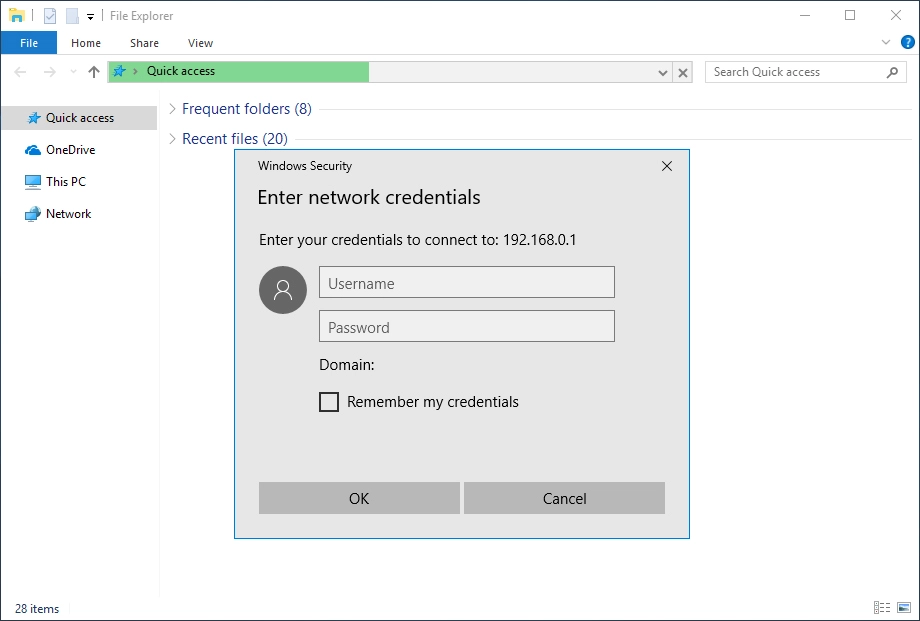
Task: Click the 28 items status text
Action: [x=37, y=609]
